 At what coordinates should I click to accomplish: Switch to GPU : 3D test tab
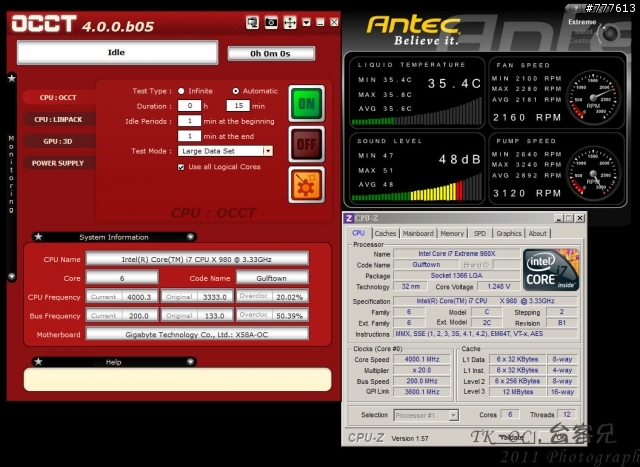[x=59, y=141]
